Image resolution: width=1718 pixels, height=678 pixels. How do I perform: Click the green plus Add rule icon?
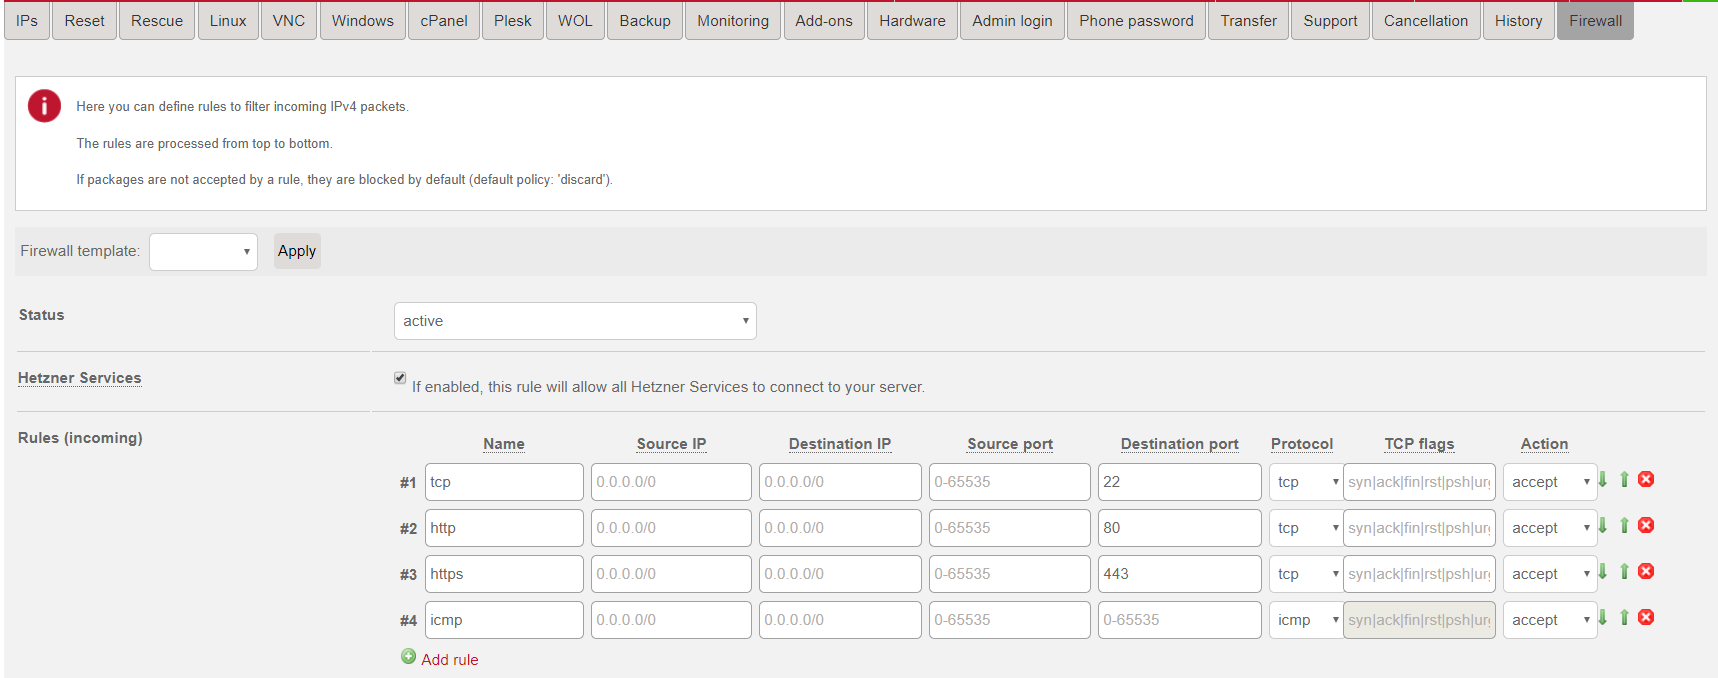tap(408, 657)
